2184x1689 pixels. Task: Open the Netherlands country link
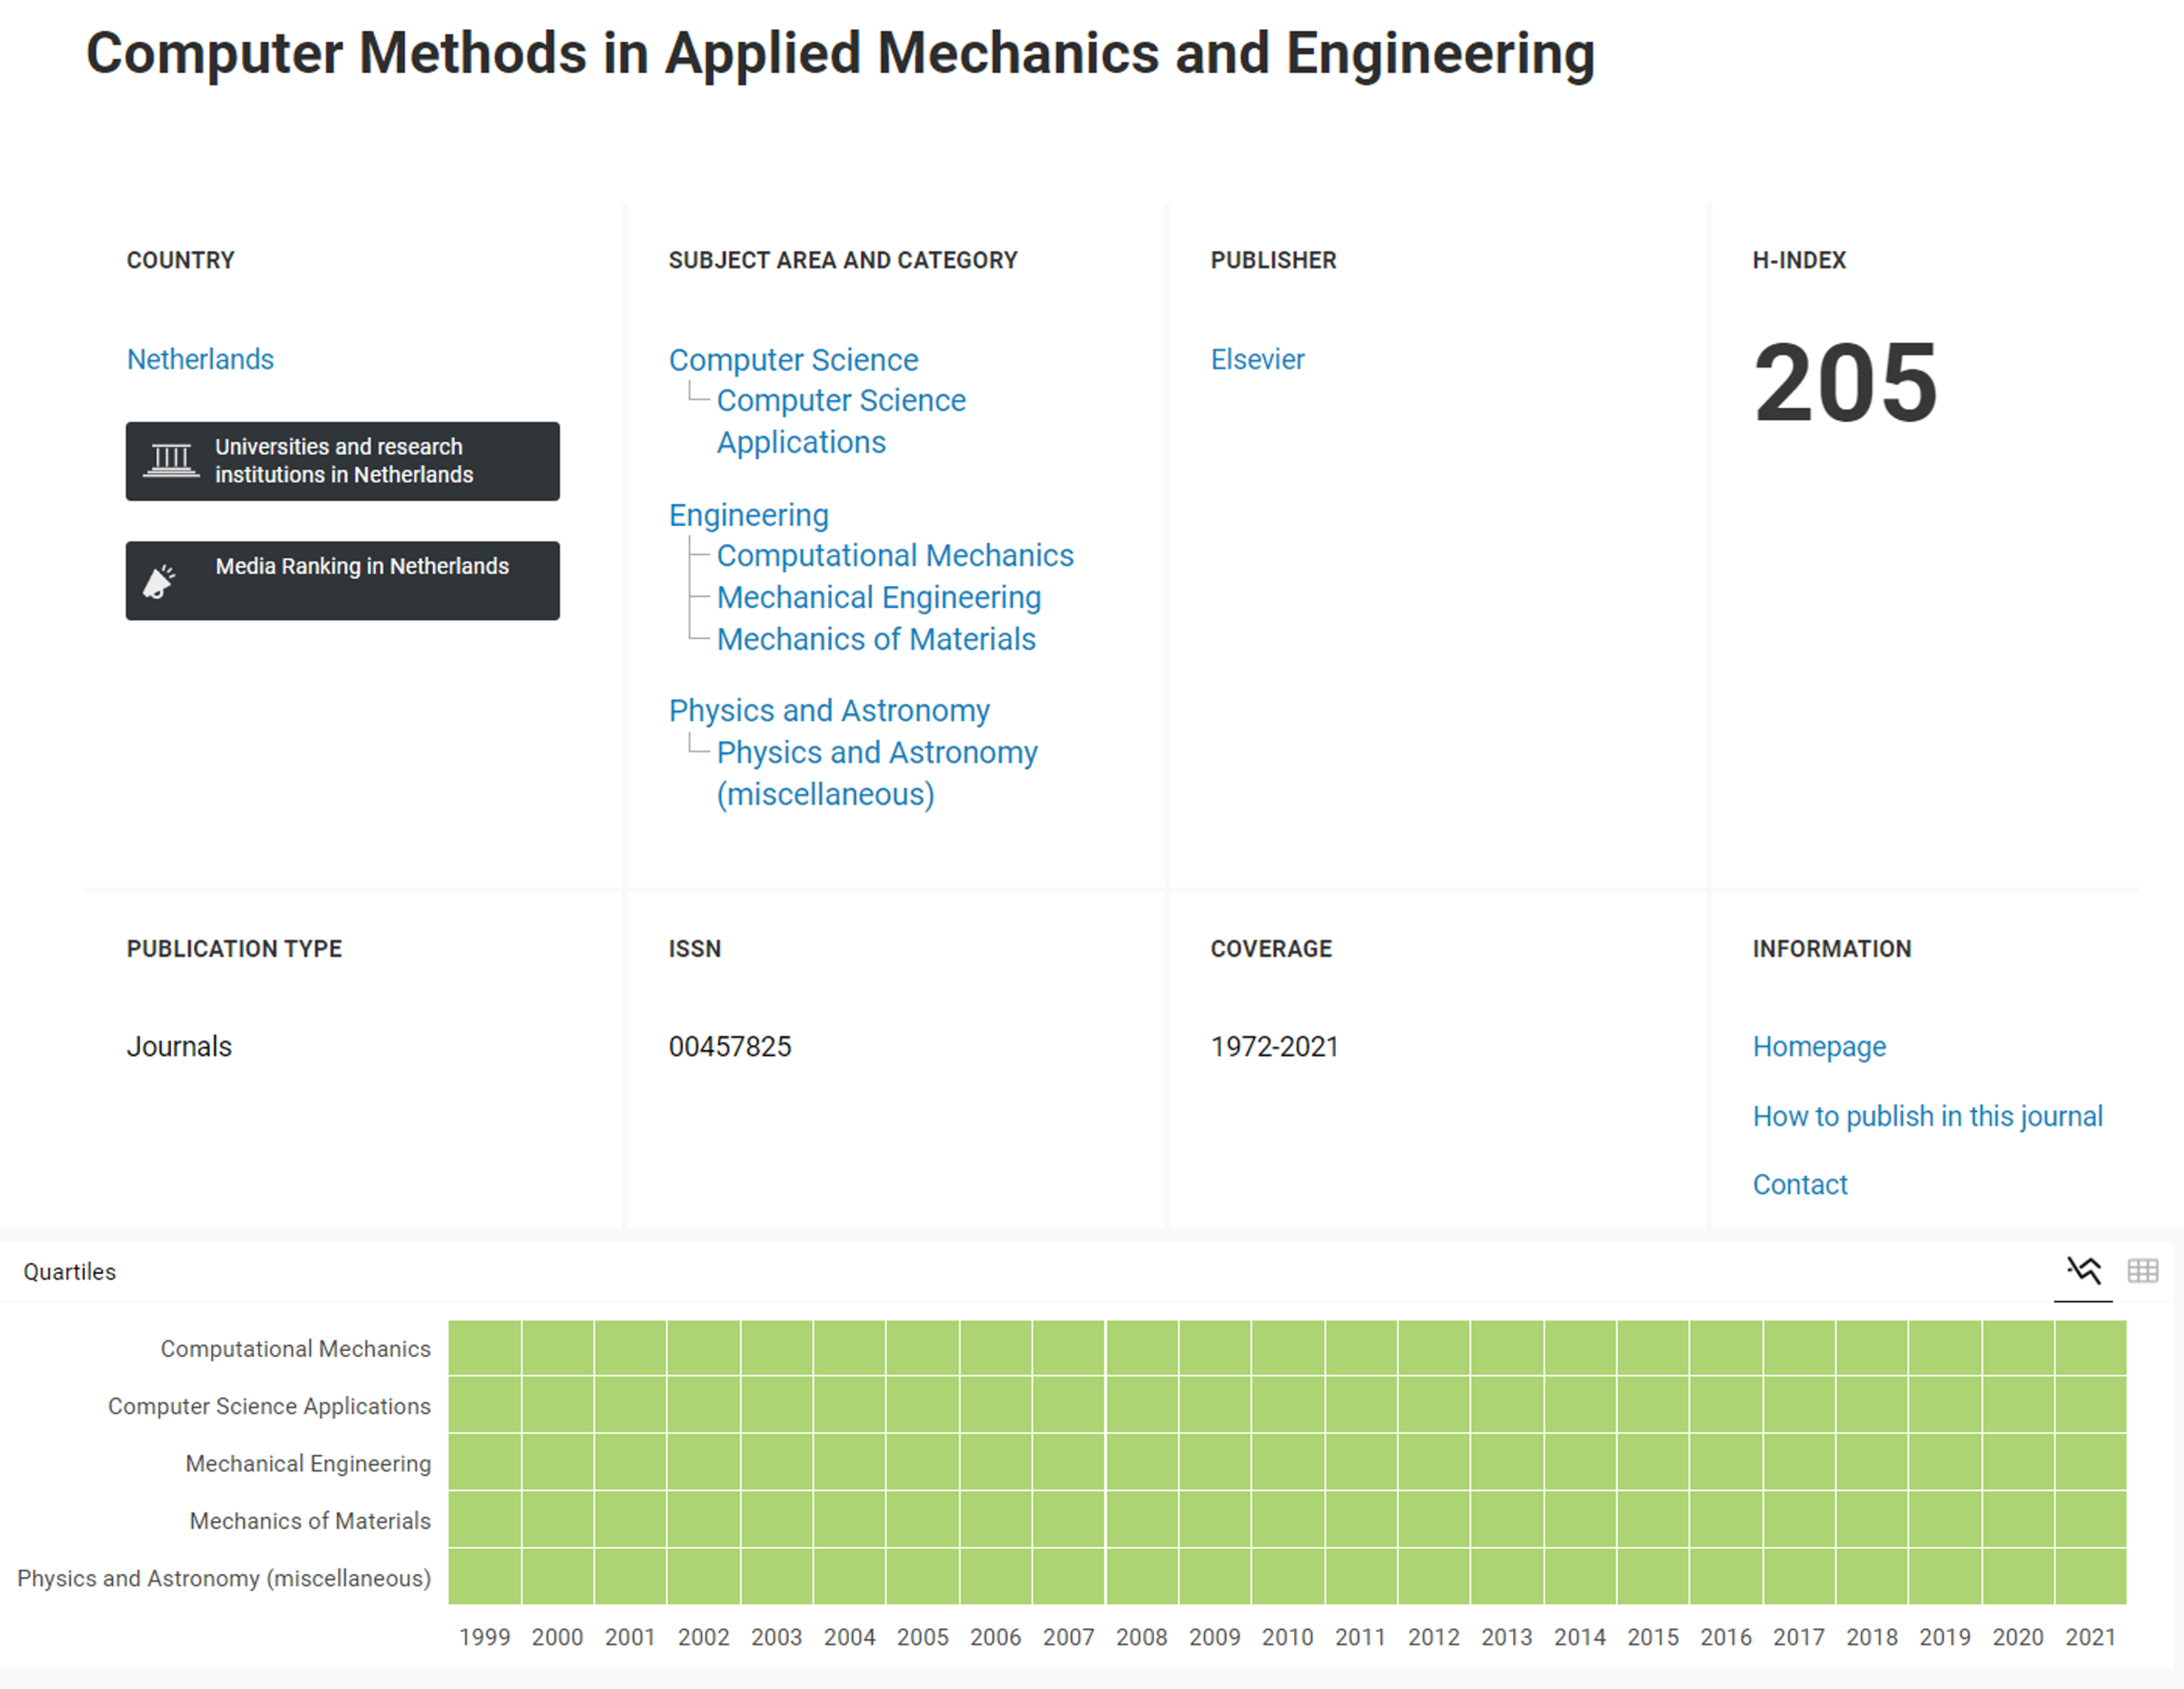pos(200,359)
